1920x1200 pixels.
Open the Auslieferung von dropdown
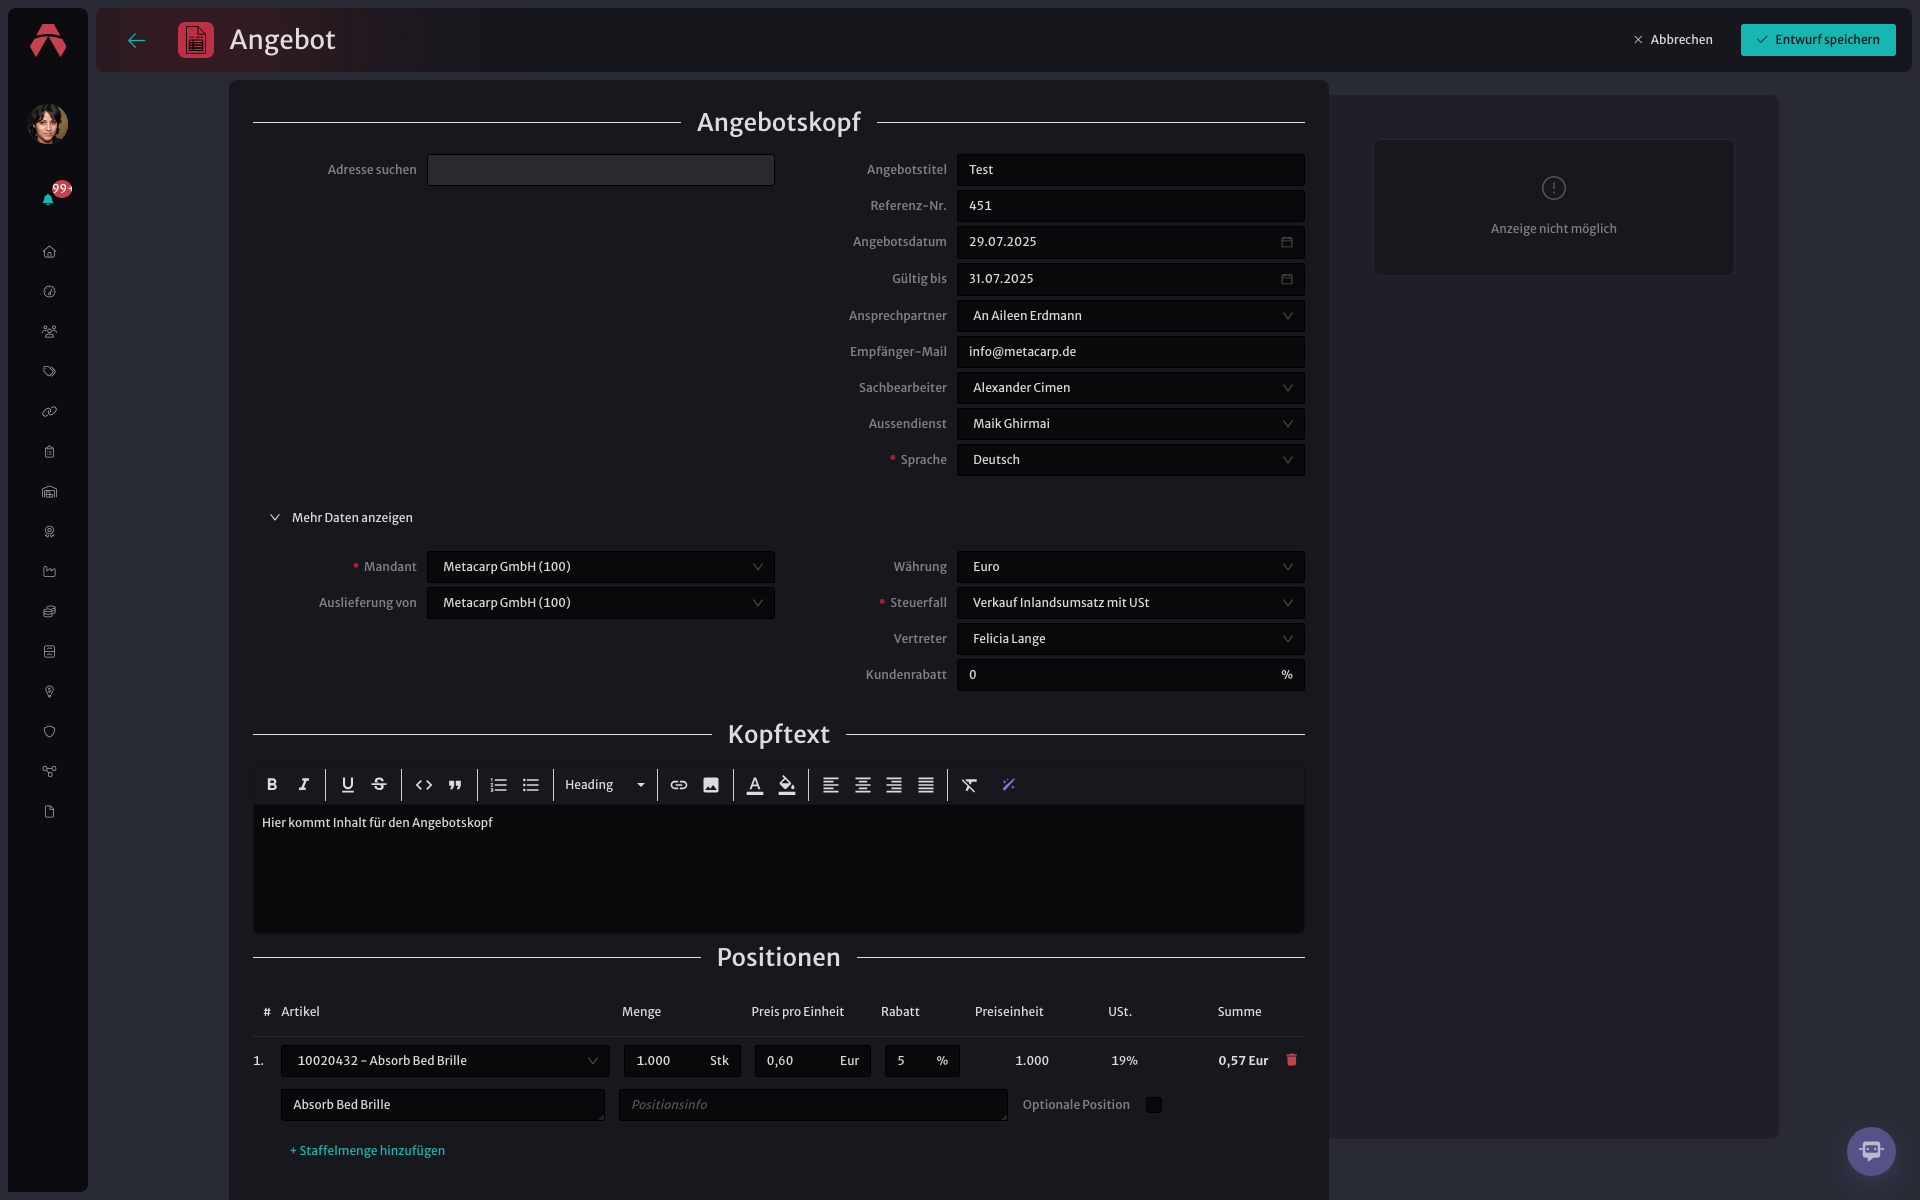point(600,603)
